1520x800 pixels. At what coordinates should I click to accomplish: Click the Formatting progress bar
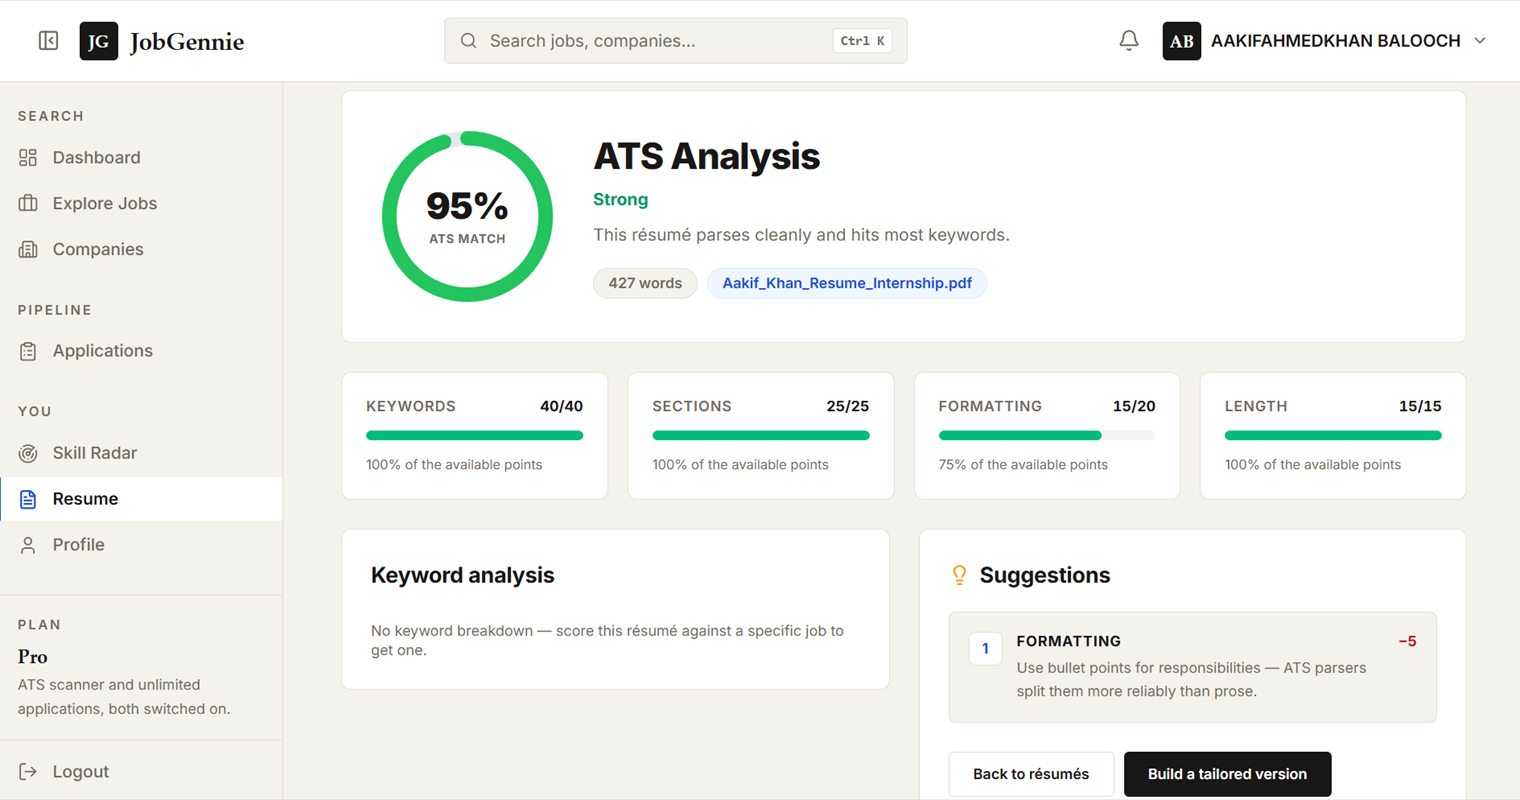pyautogui.click(x=1047, y=435)
